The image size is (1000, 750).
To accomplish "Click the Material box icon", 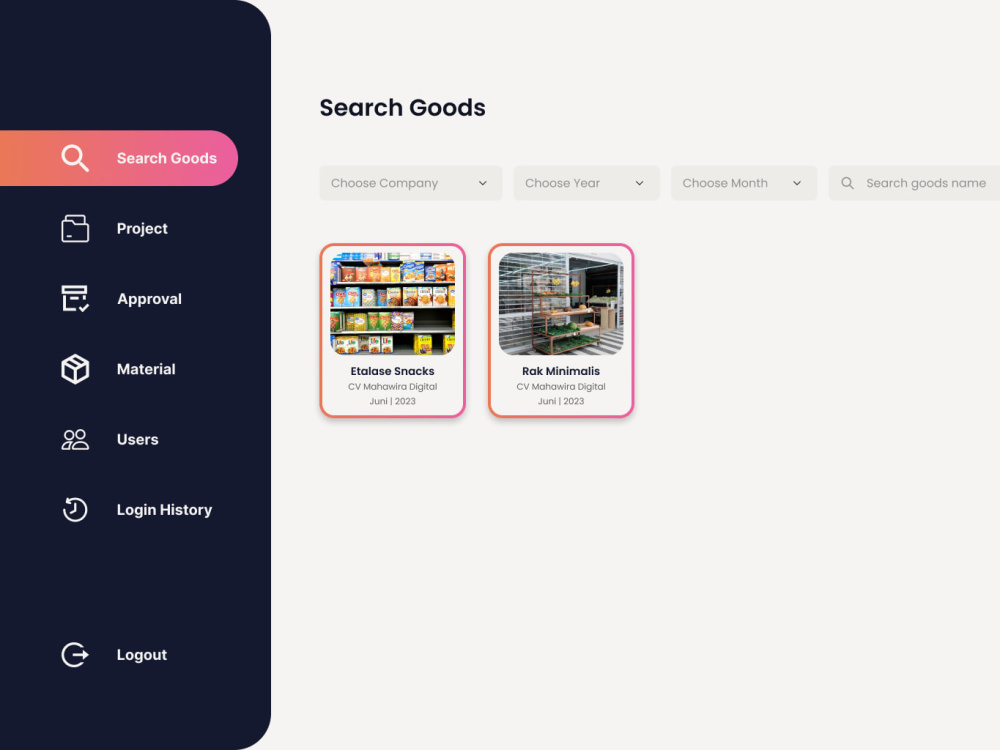I will click(x=75, y=369).
